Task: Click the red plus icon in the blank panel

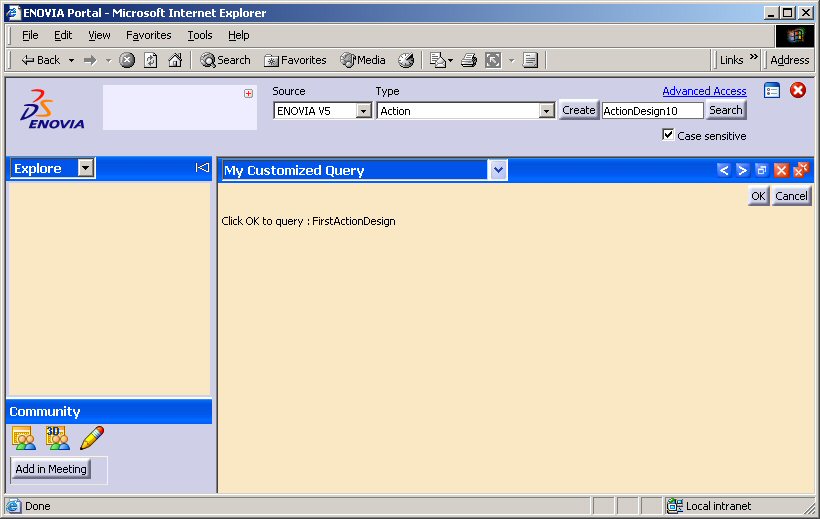Action: coord(248,94)
